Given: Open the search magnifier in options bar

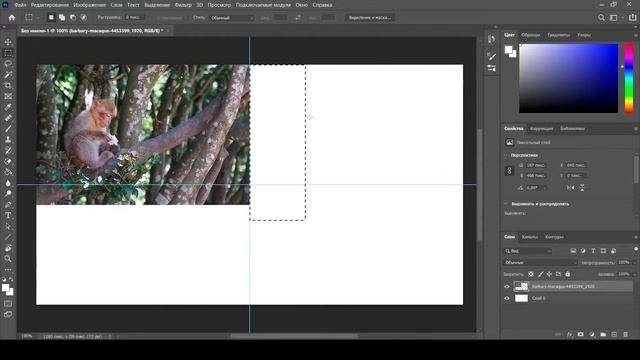Looking at the screenshot, I should [x=601, y=18].
